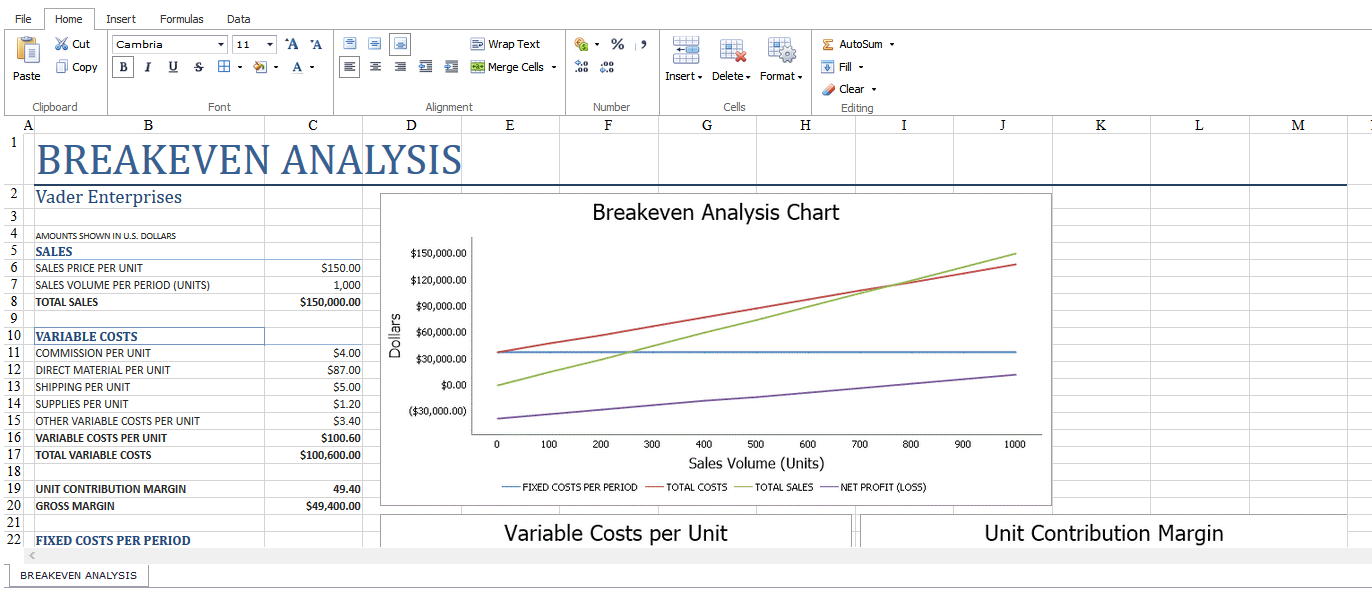Screen dimensions: 1372x604
Task: Click the Cut scissors icon
Action: (x=62, y=44)
